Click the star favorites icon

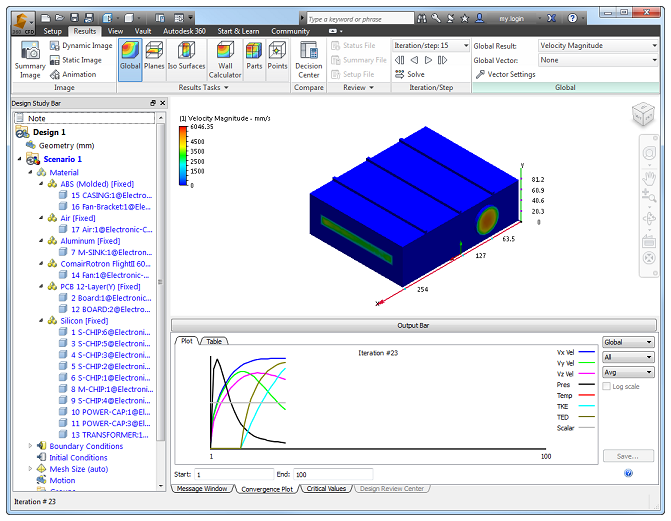(464, 18)
